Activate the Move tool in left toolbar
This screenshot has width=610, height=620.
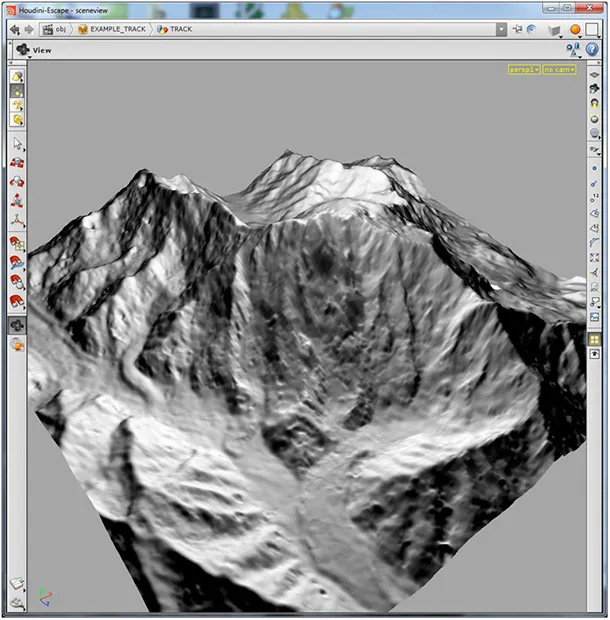pyautogui.click(x=17, y=163)
